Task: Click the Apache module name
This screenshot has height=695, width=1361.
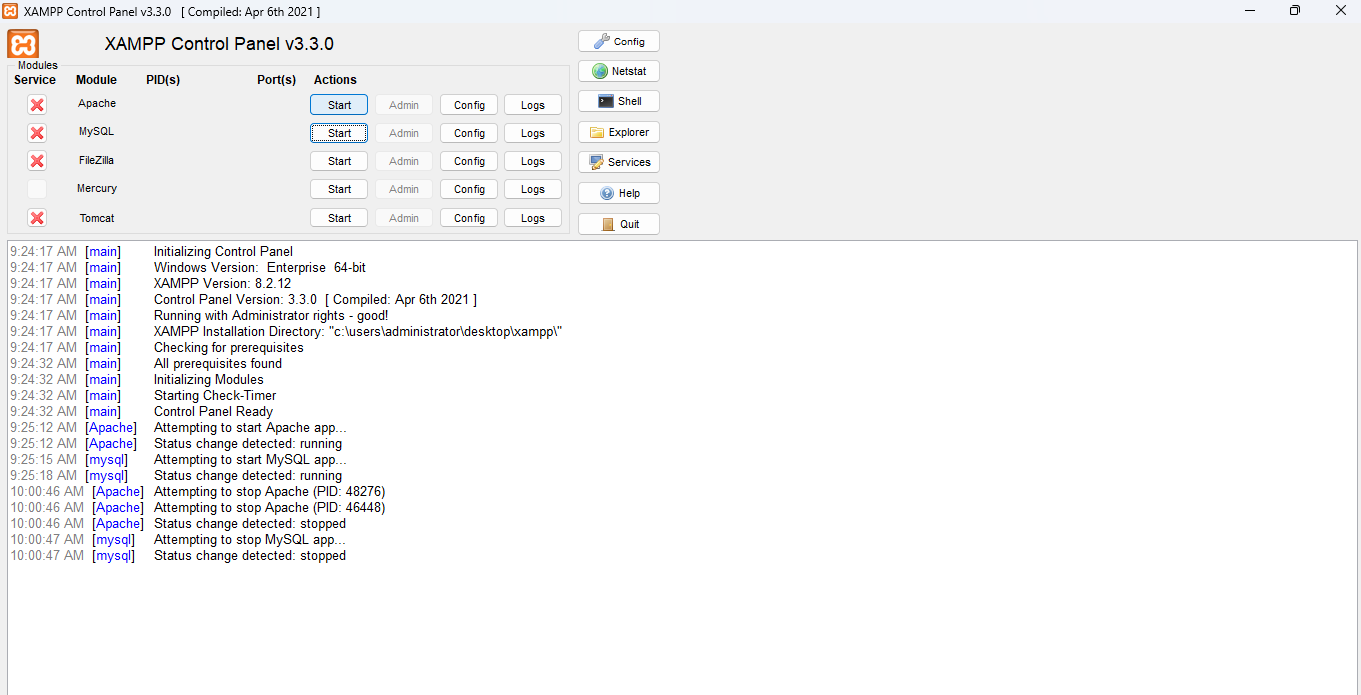Action: pos(97,104)
